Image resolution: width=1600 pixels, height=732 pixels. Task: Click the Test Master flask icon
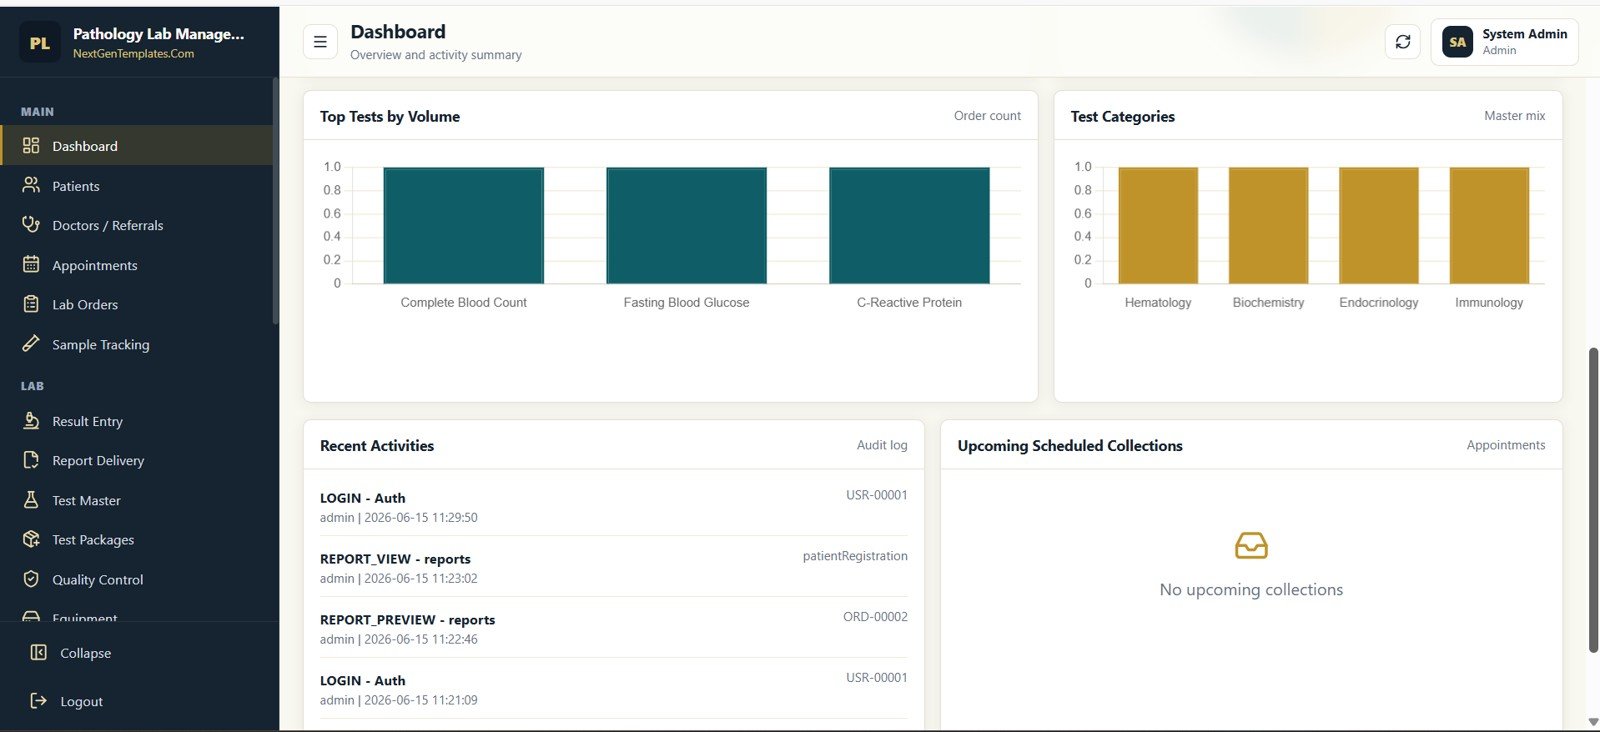click(31, 500)
